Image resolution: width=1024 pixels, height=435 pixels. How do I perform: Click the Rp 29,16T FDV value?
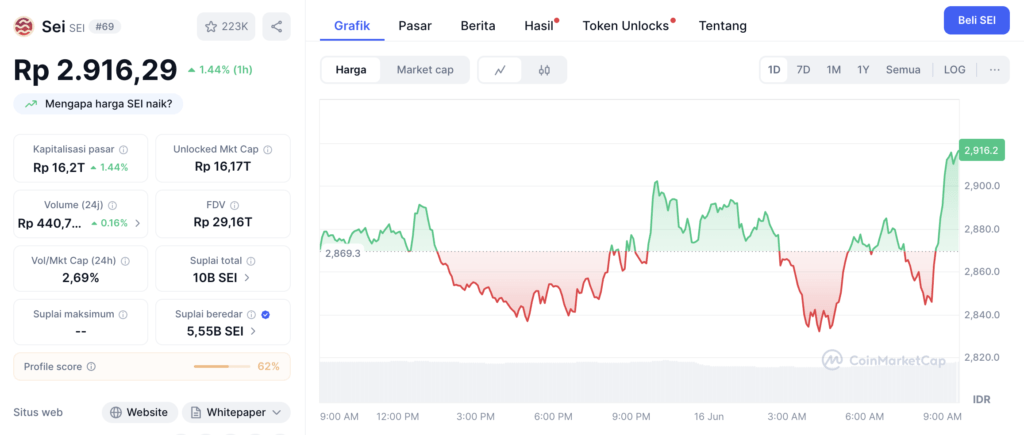pyautogui.click(x=223, y=222)
